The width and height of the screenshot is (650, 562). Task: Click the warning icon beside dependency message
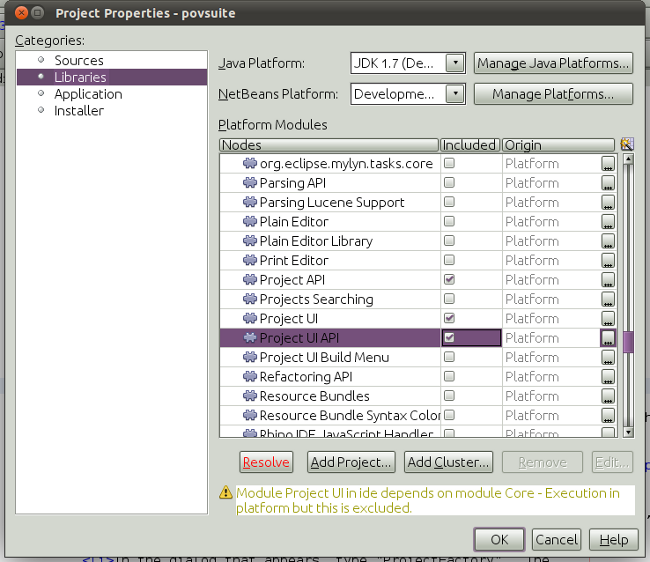[226, 494]
